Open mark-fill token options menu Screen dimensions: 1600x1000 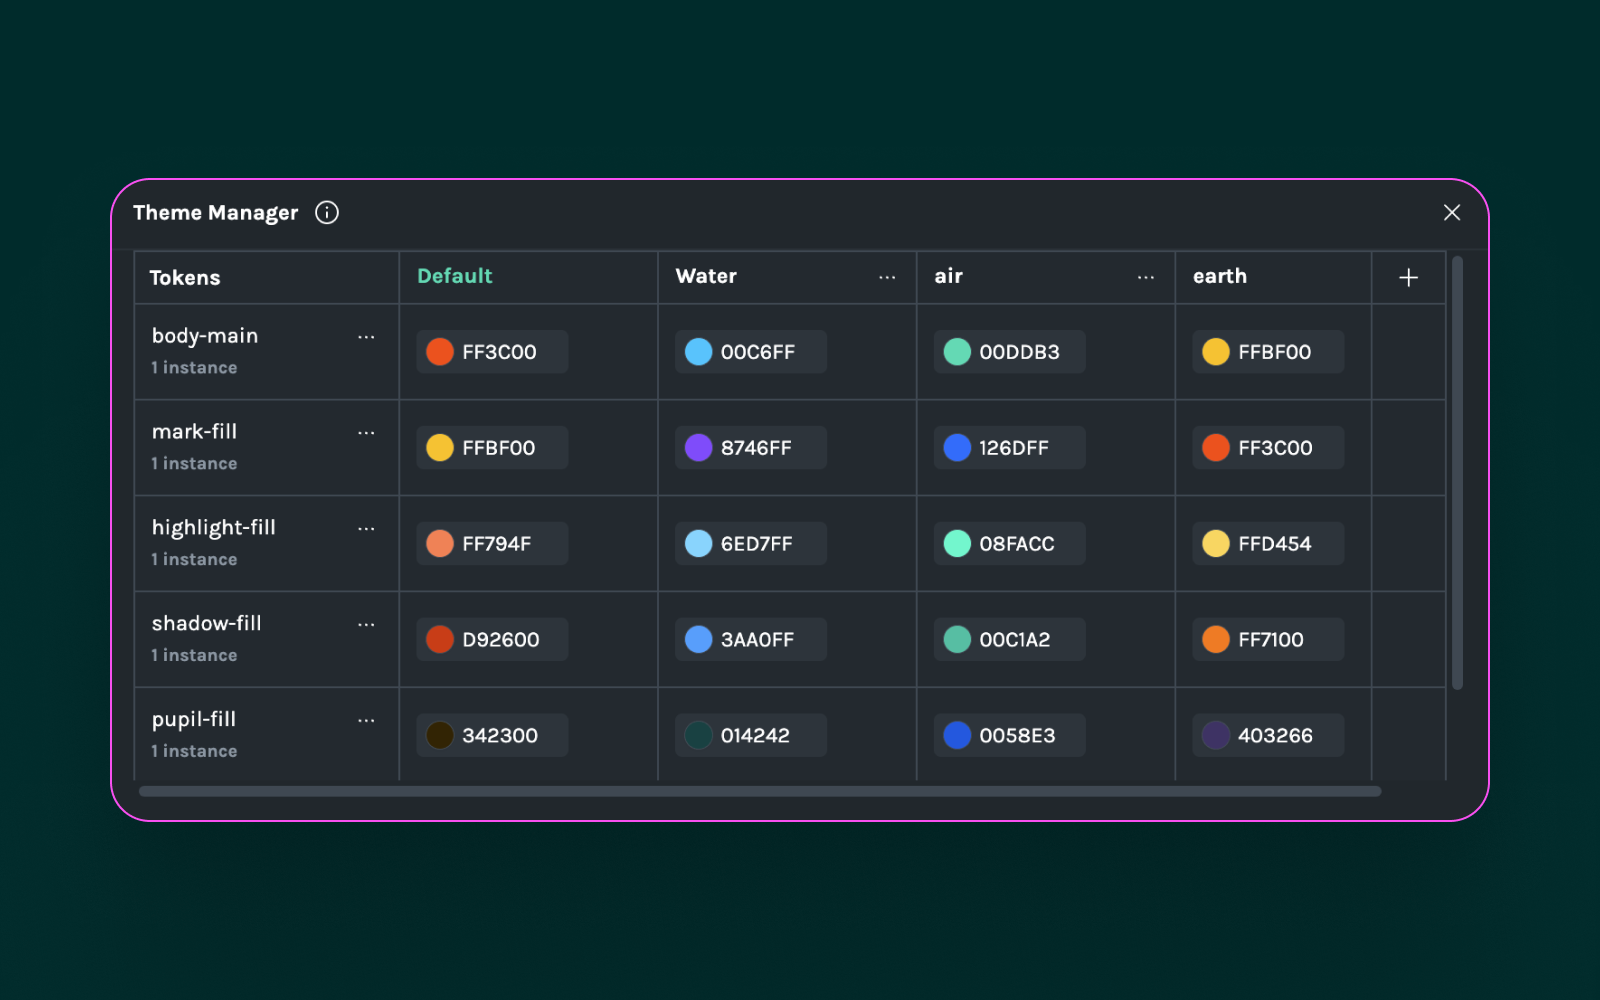(366, 433)
